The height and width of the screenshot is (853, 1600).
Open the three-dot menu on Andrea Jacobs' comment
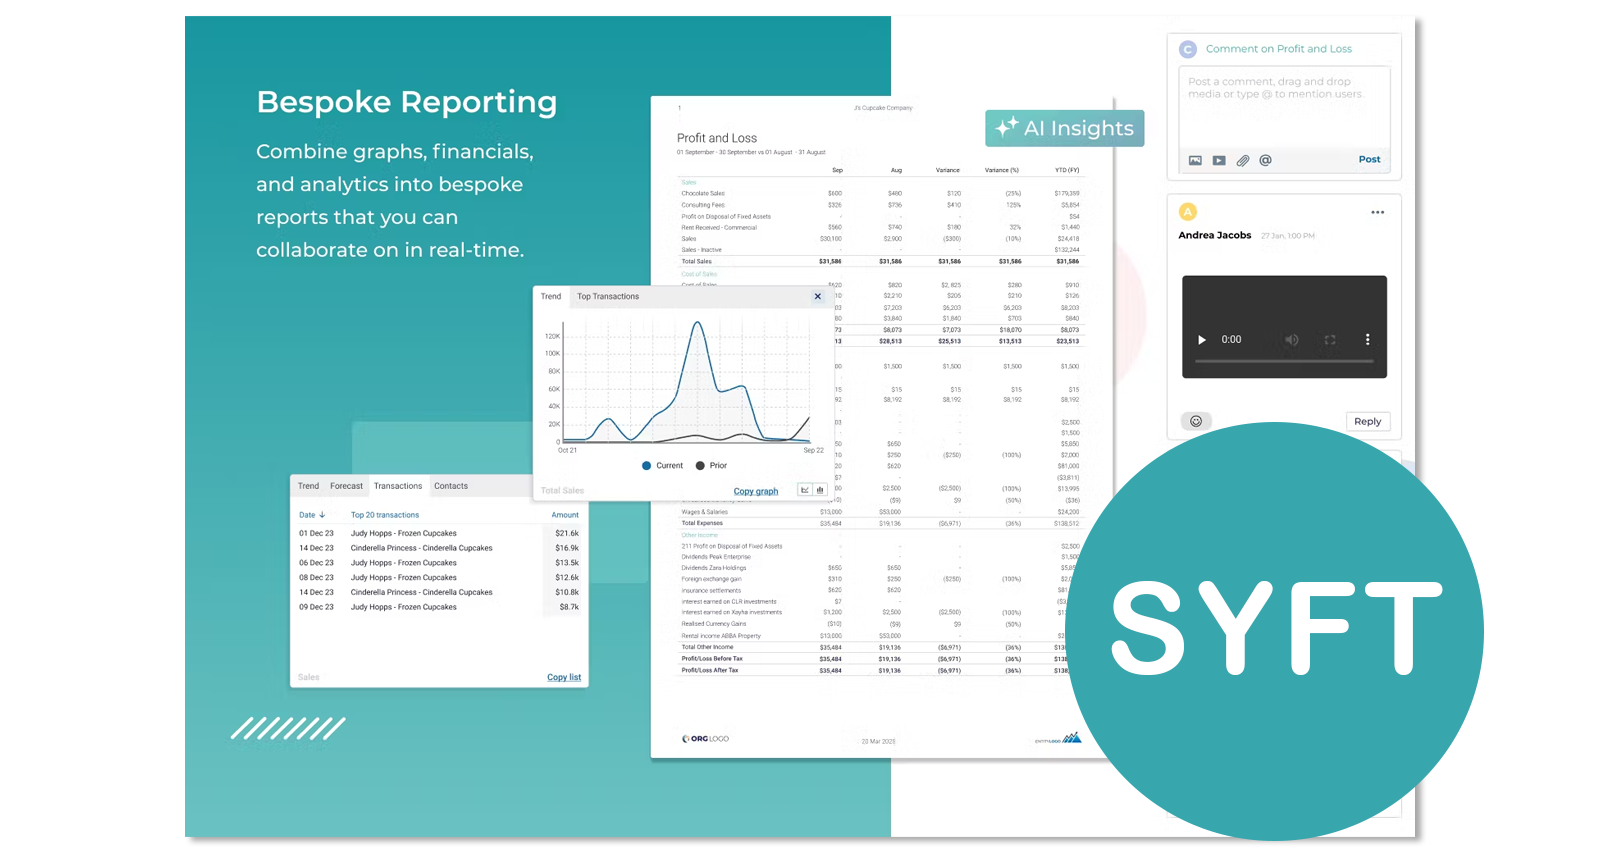coord(1378,212)
